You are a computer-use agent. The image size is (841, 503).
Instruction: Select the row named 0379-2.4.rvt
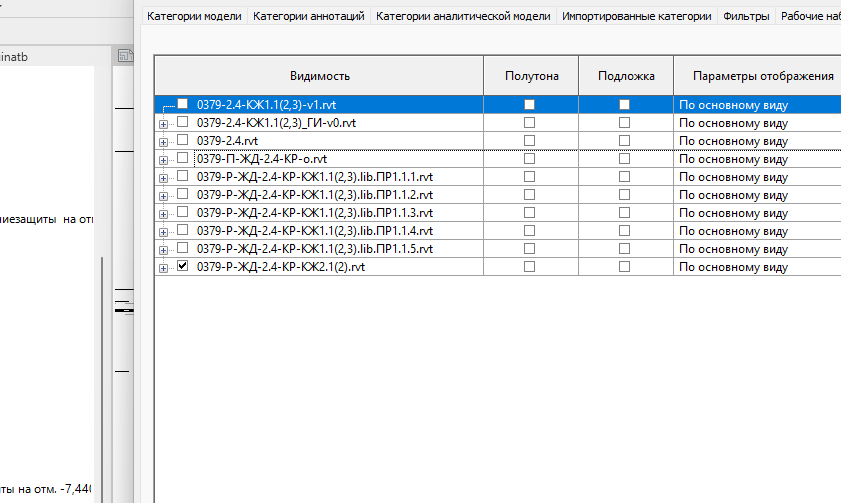coord(227,141)
